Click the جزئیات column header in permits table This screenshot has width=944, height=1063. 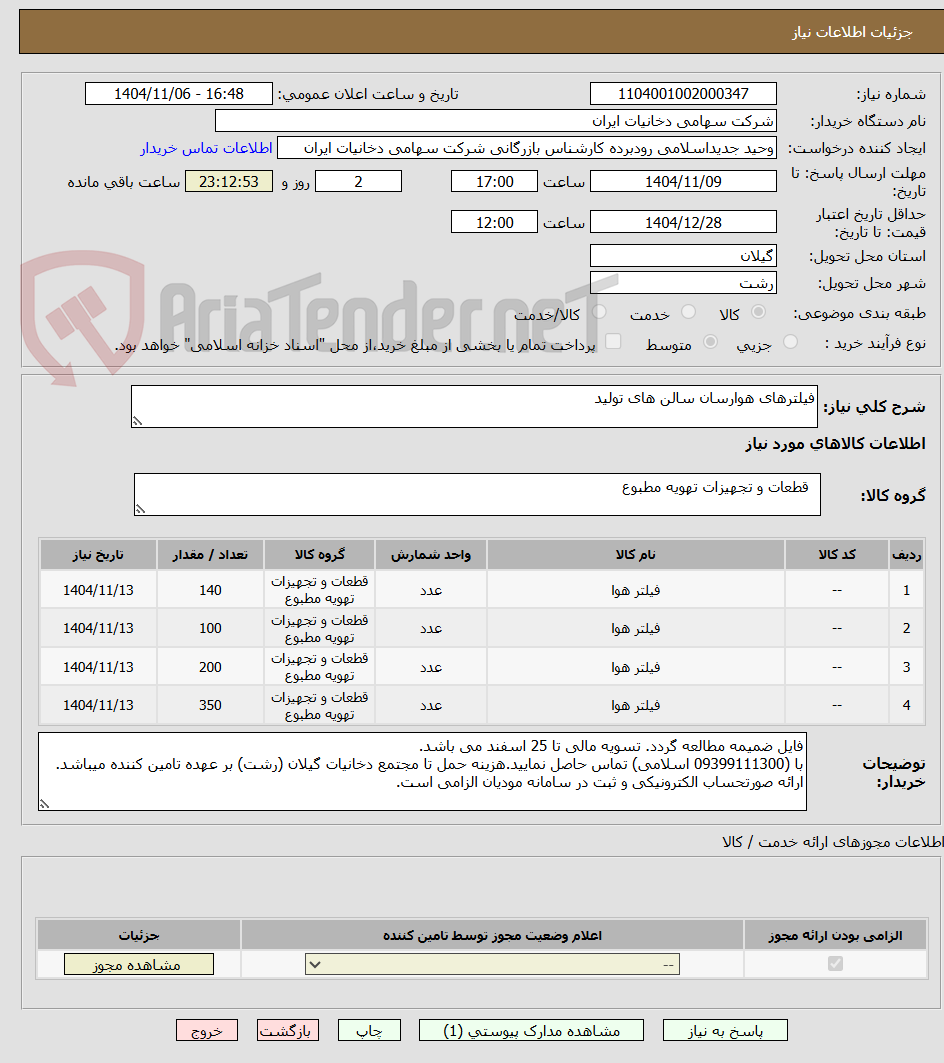click(x=139, y=936)
